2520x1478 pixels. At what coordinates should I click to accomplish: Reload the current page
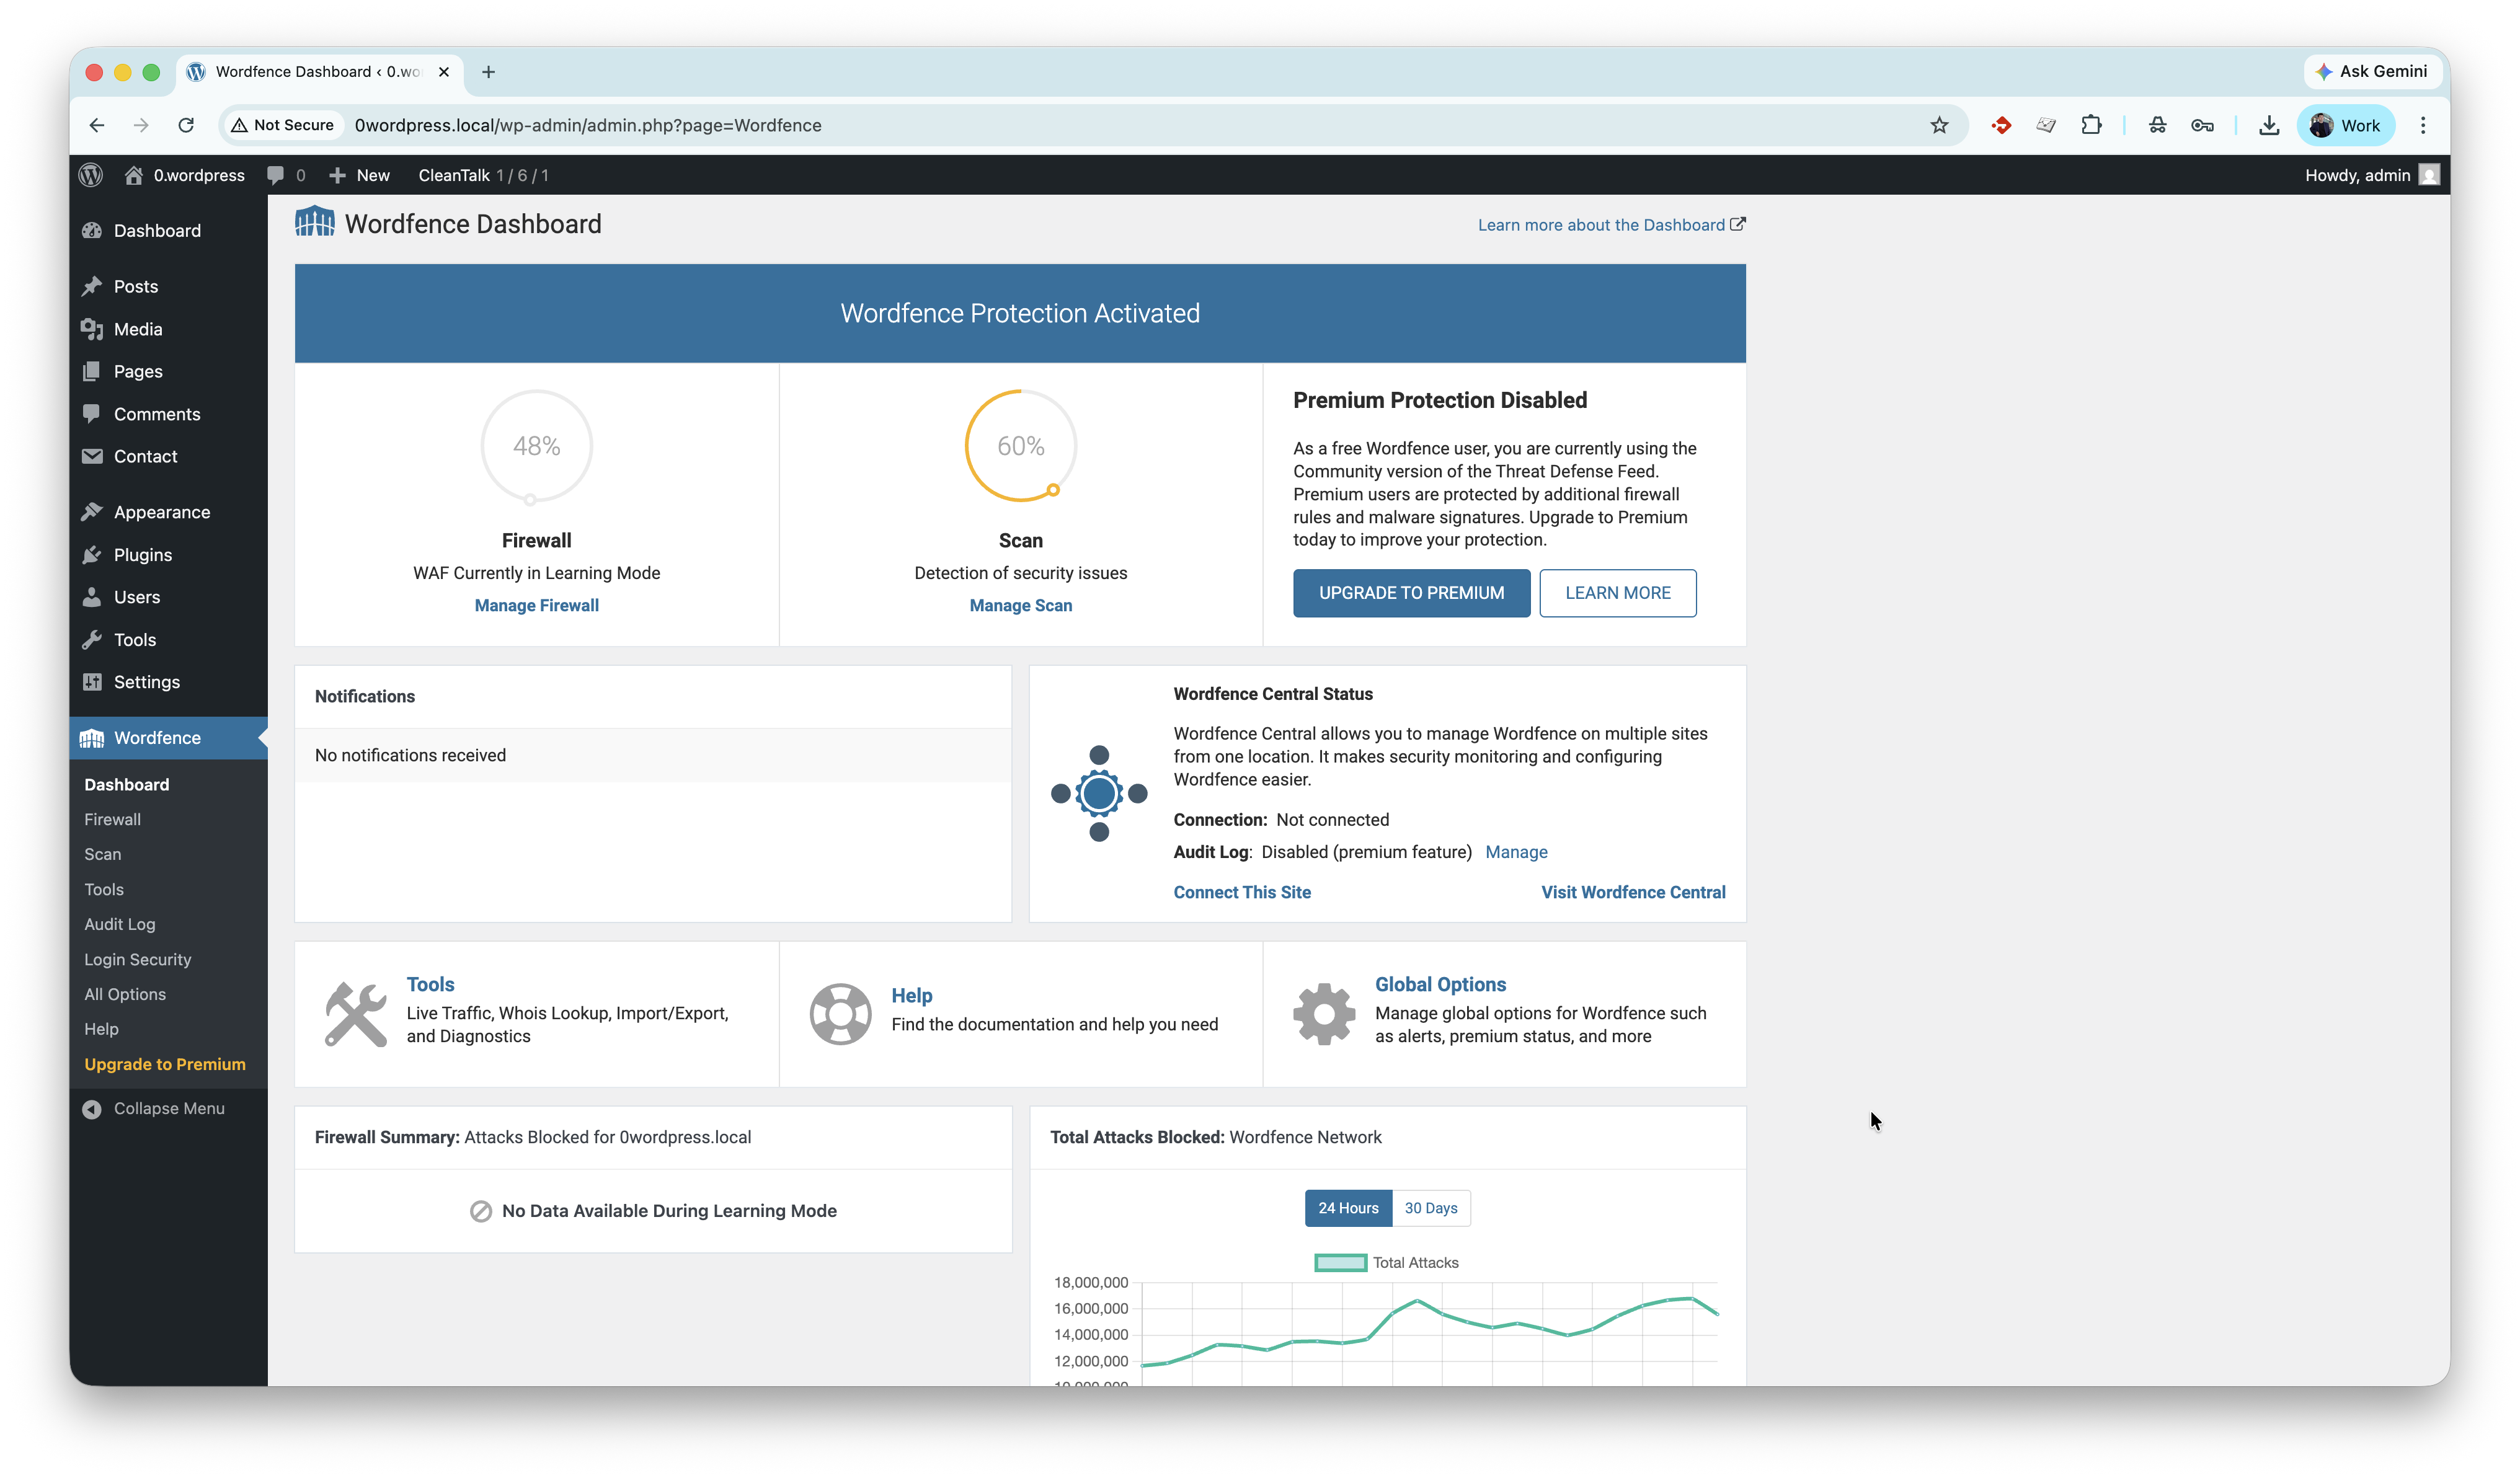186,125
